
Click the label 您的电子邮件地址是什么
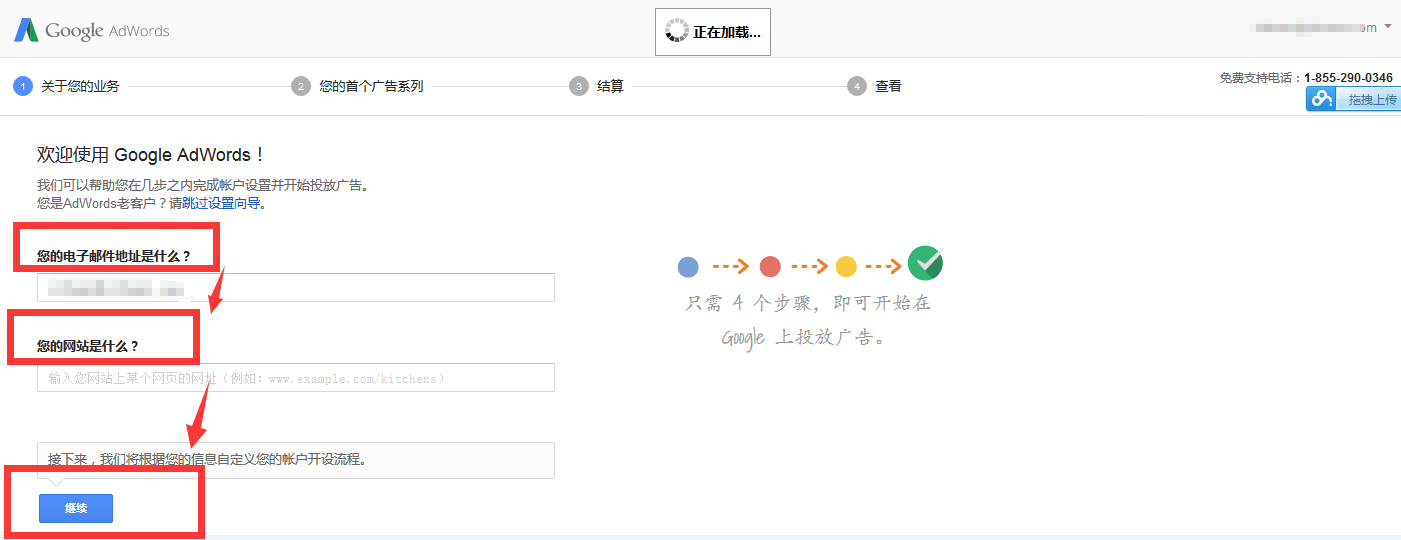click(x=113, y=257)
